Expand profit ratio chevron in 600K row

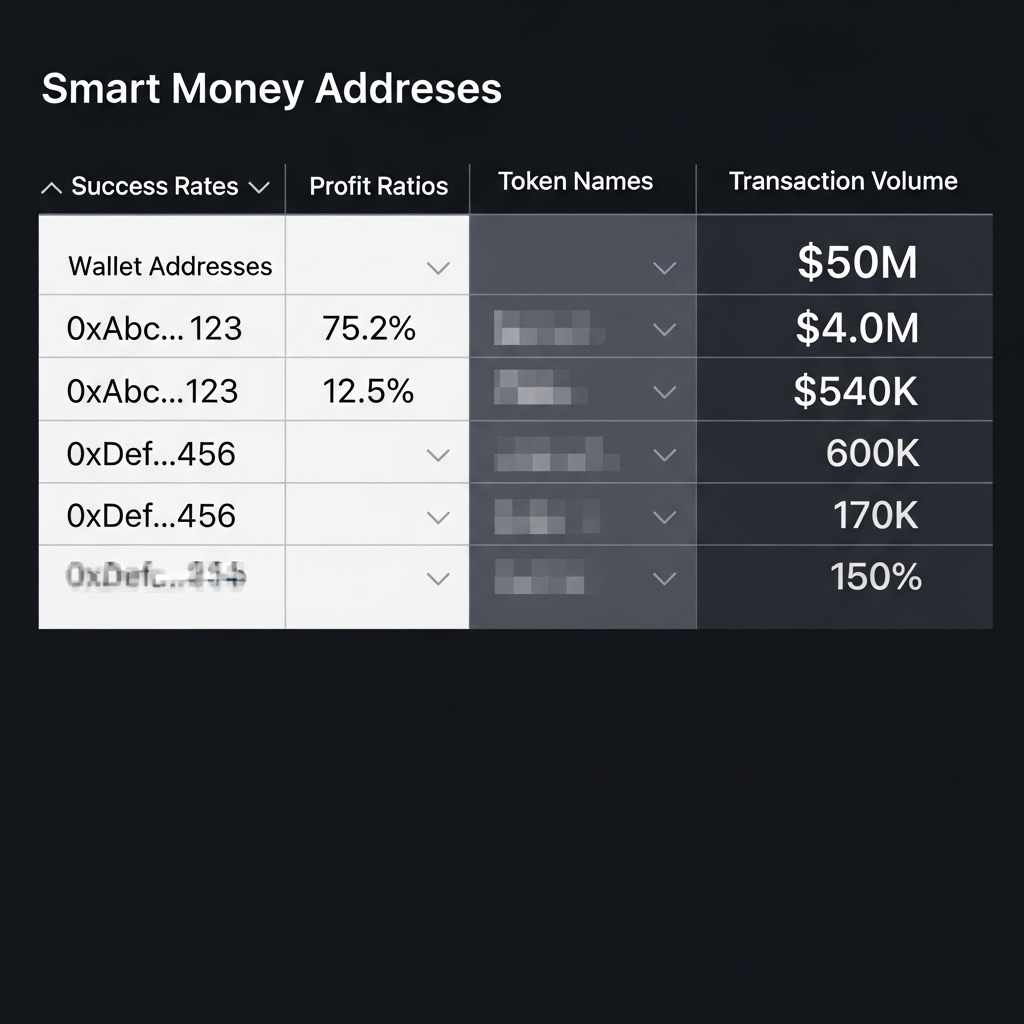coord(438,455)
